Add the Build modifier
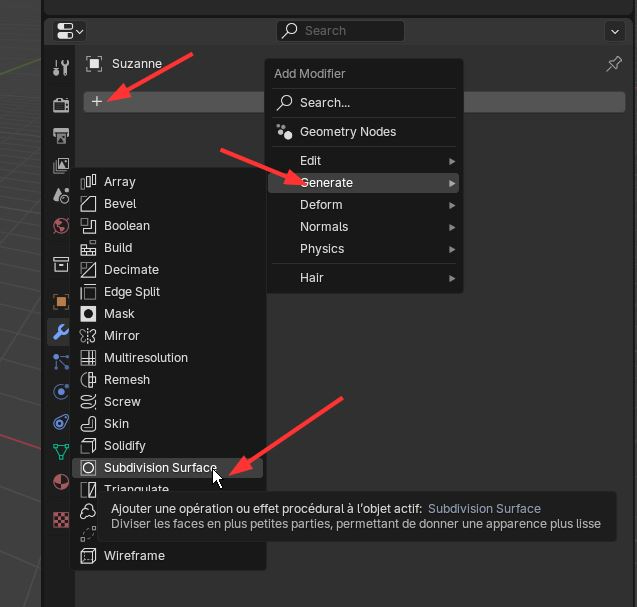The height and width of the screenshot is (607, 637). [167, 247]
